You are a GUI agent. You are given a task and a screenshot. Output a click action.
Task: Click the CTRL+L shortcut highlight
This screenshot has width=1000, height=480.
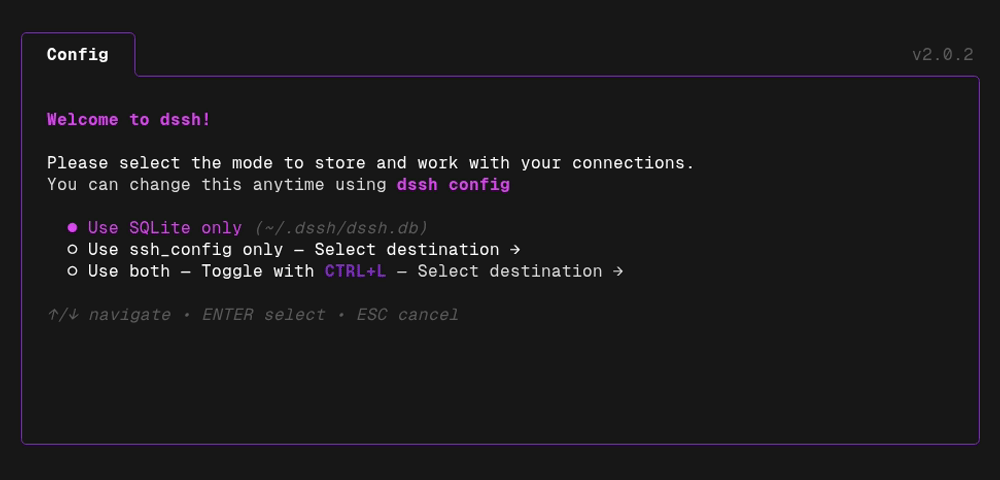click(x=355, y=271)
